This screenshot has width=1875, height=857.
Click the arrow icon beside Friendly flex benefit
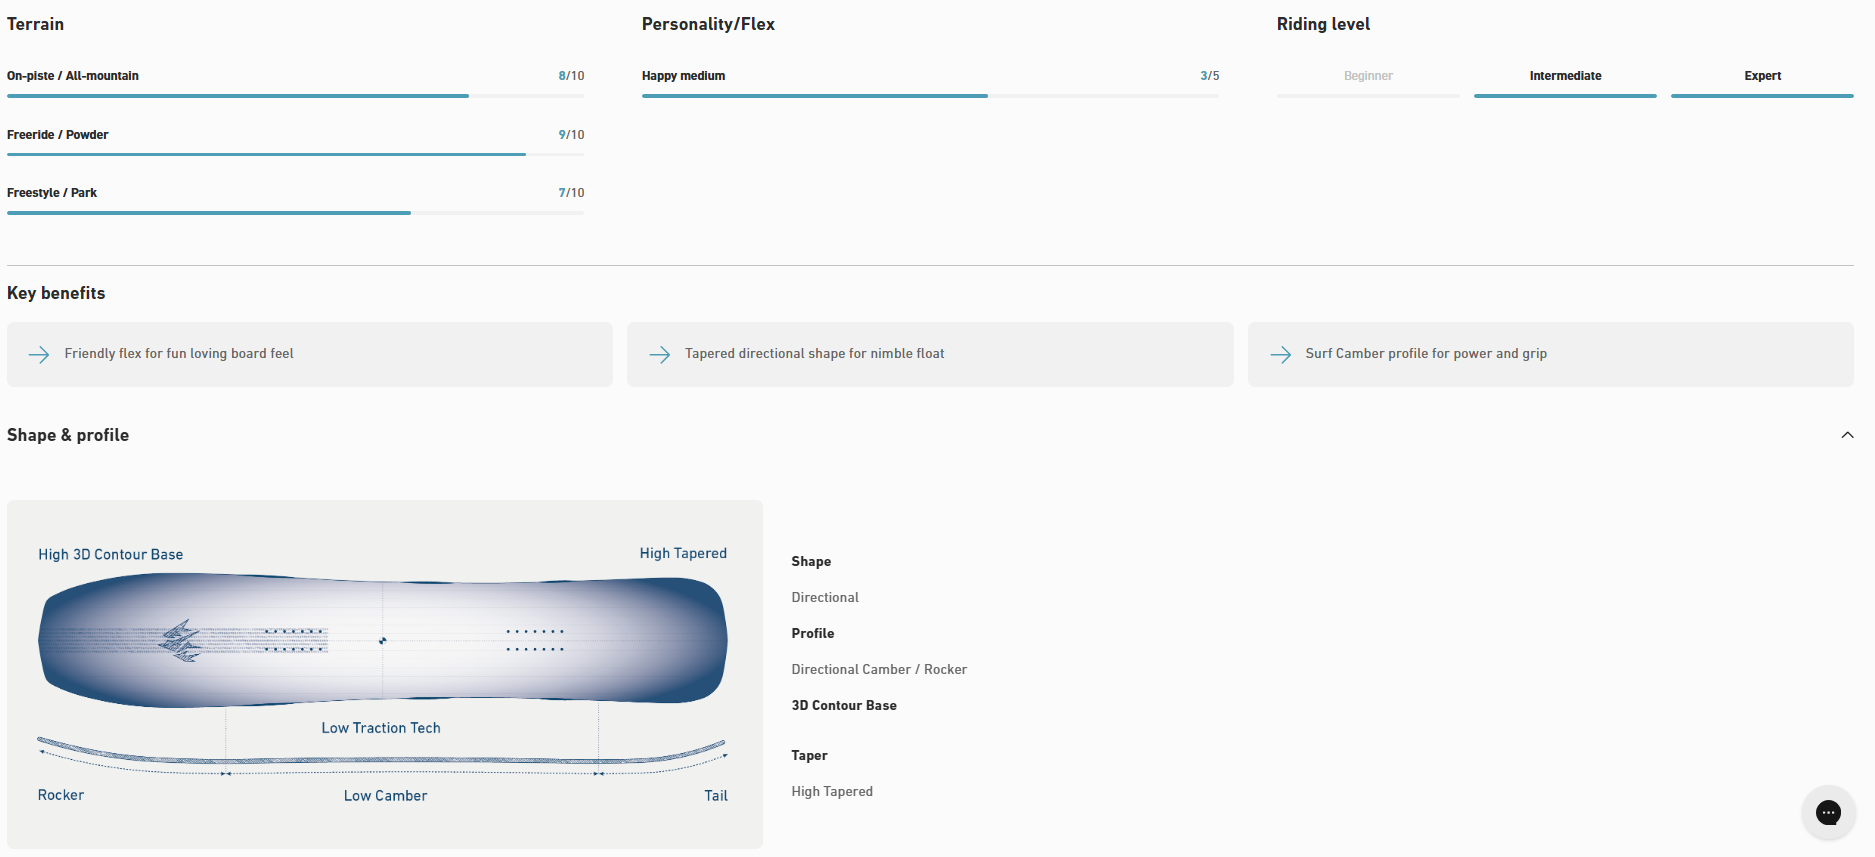39,354
